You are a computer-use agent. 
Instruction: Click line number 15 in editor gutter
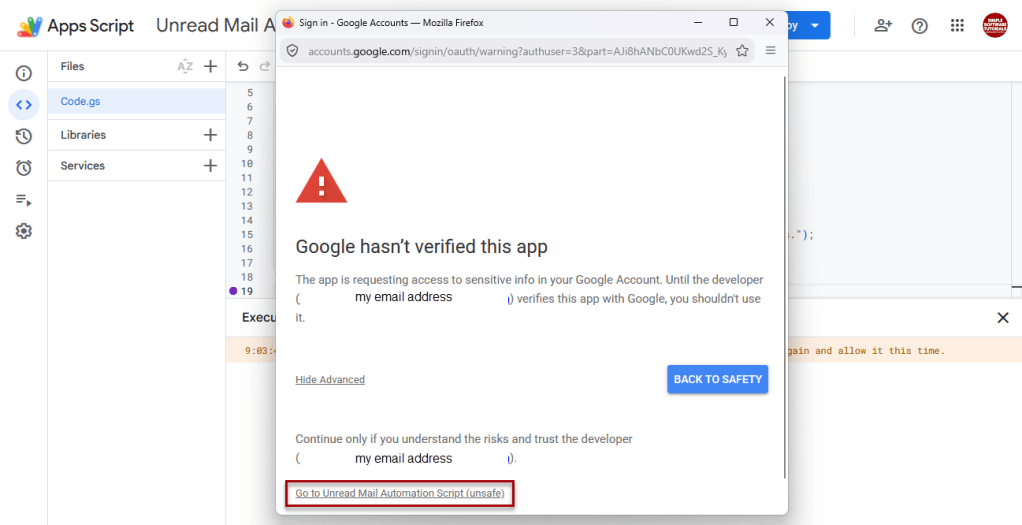click(246, 235)
